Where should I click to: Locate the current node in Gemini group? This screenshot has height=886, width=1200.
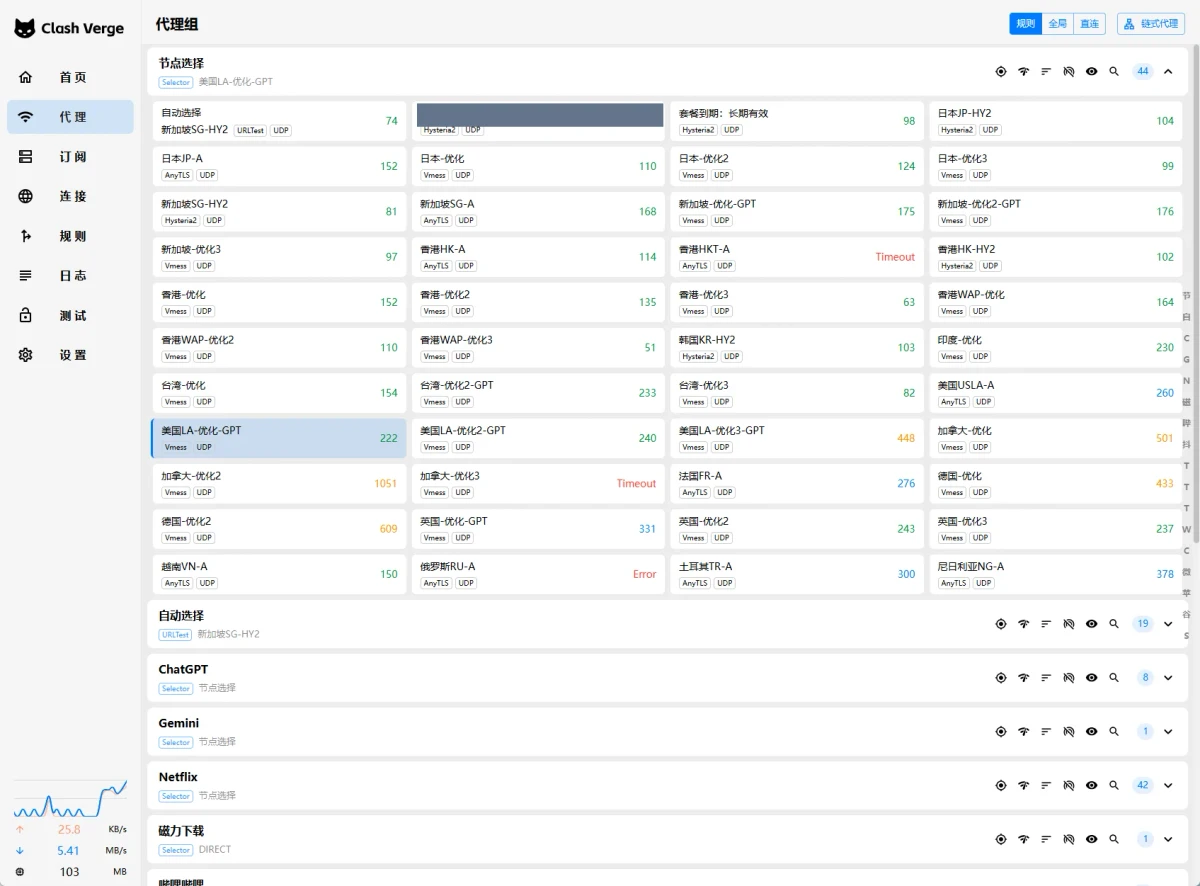(1001, 732)
